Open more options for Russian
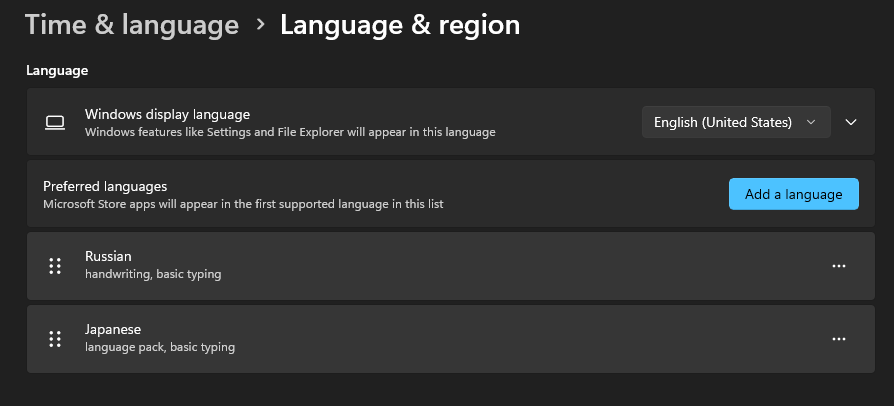 click(x=839, y=266)
